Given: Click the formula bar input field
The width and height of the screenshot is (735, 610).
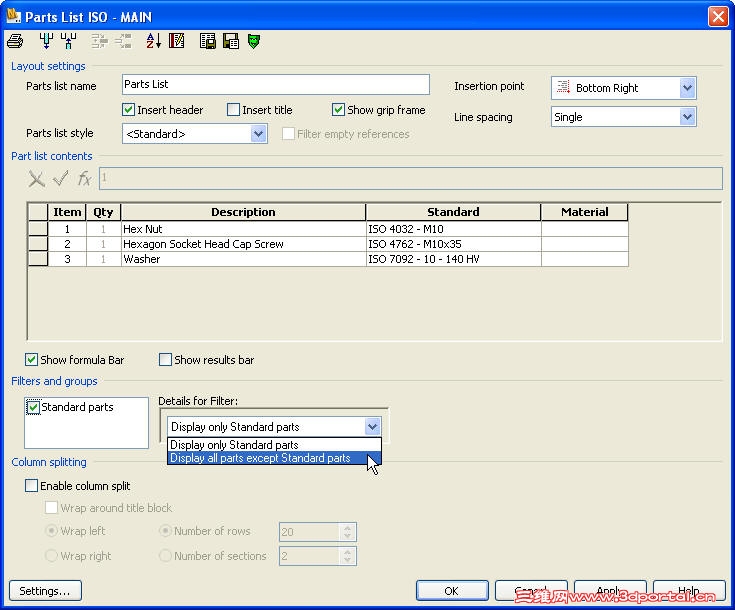Looking at the screenshot, I should coord(411,179).
